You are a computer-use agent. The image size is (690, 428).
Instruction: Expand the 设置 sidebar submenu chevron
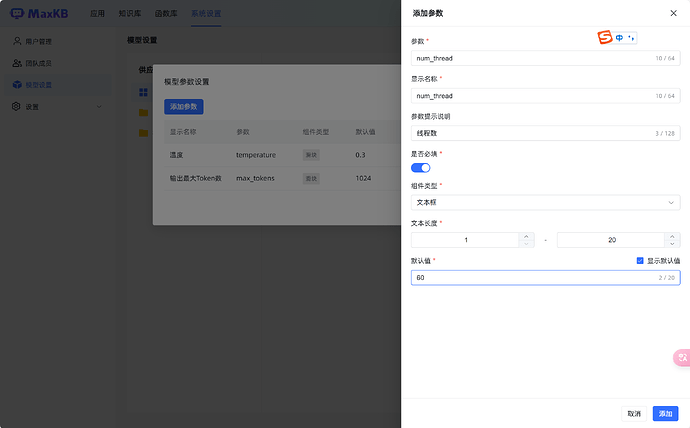pyautogui.click(x=99, y=106)
